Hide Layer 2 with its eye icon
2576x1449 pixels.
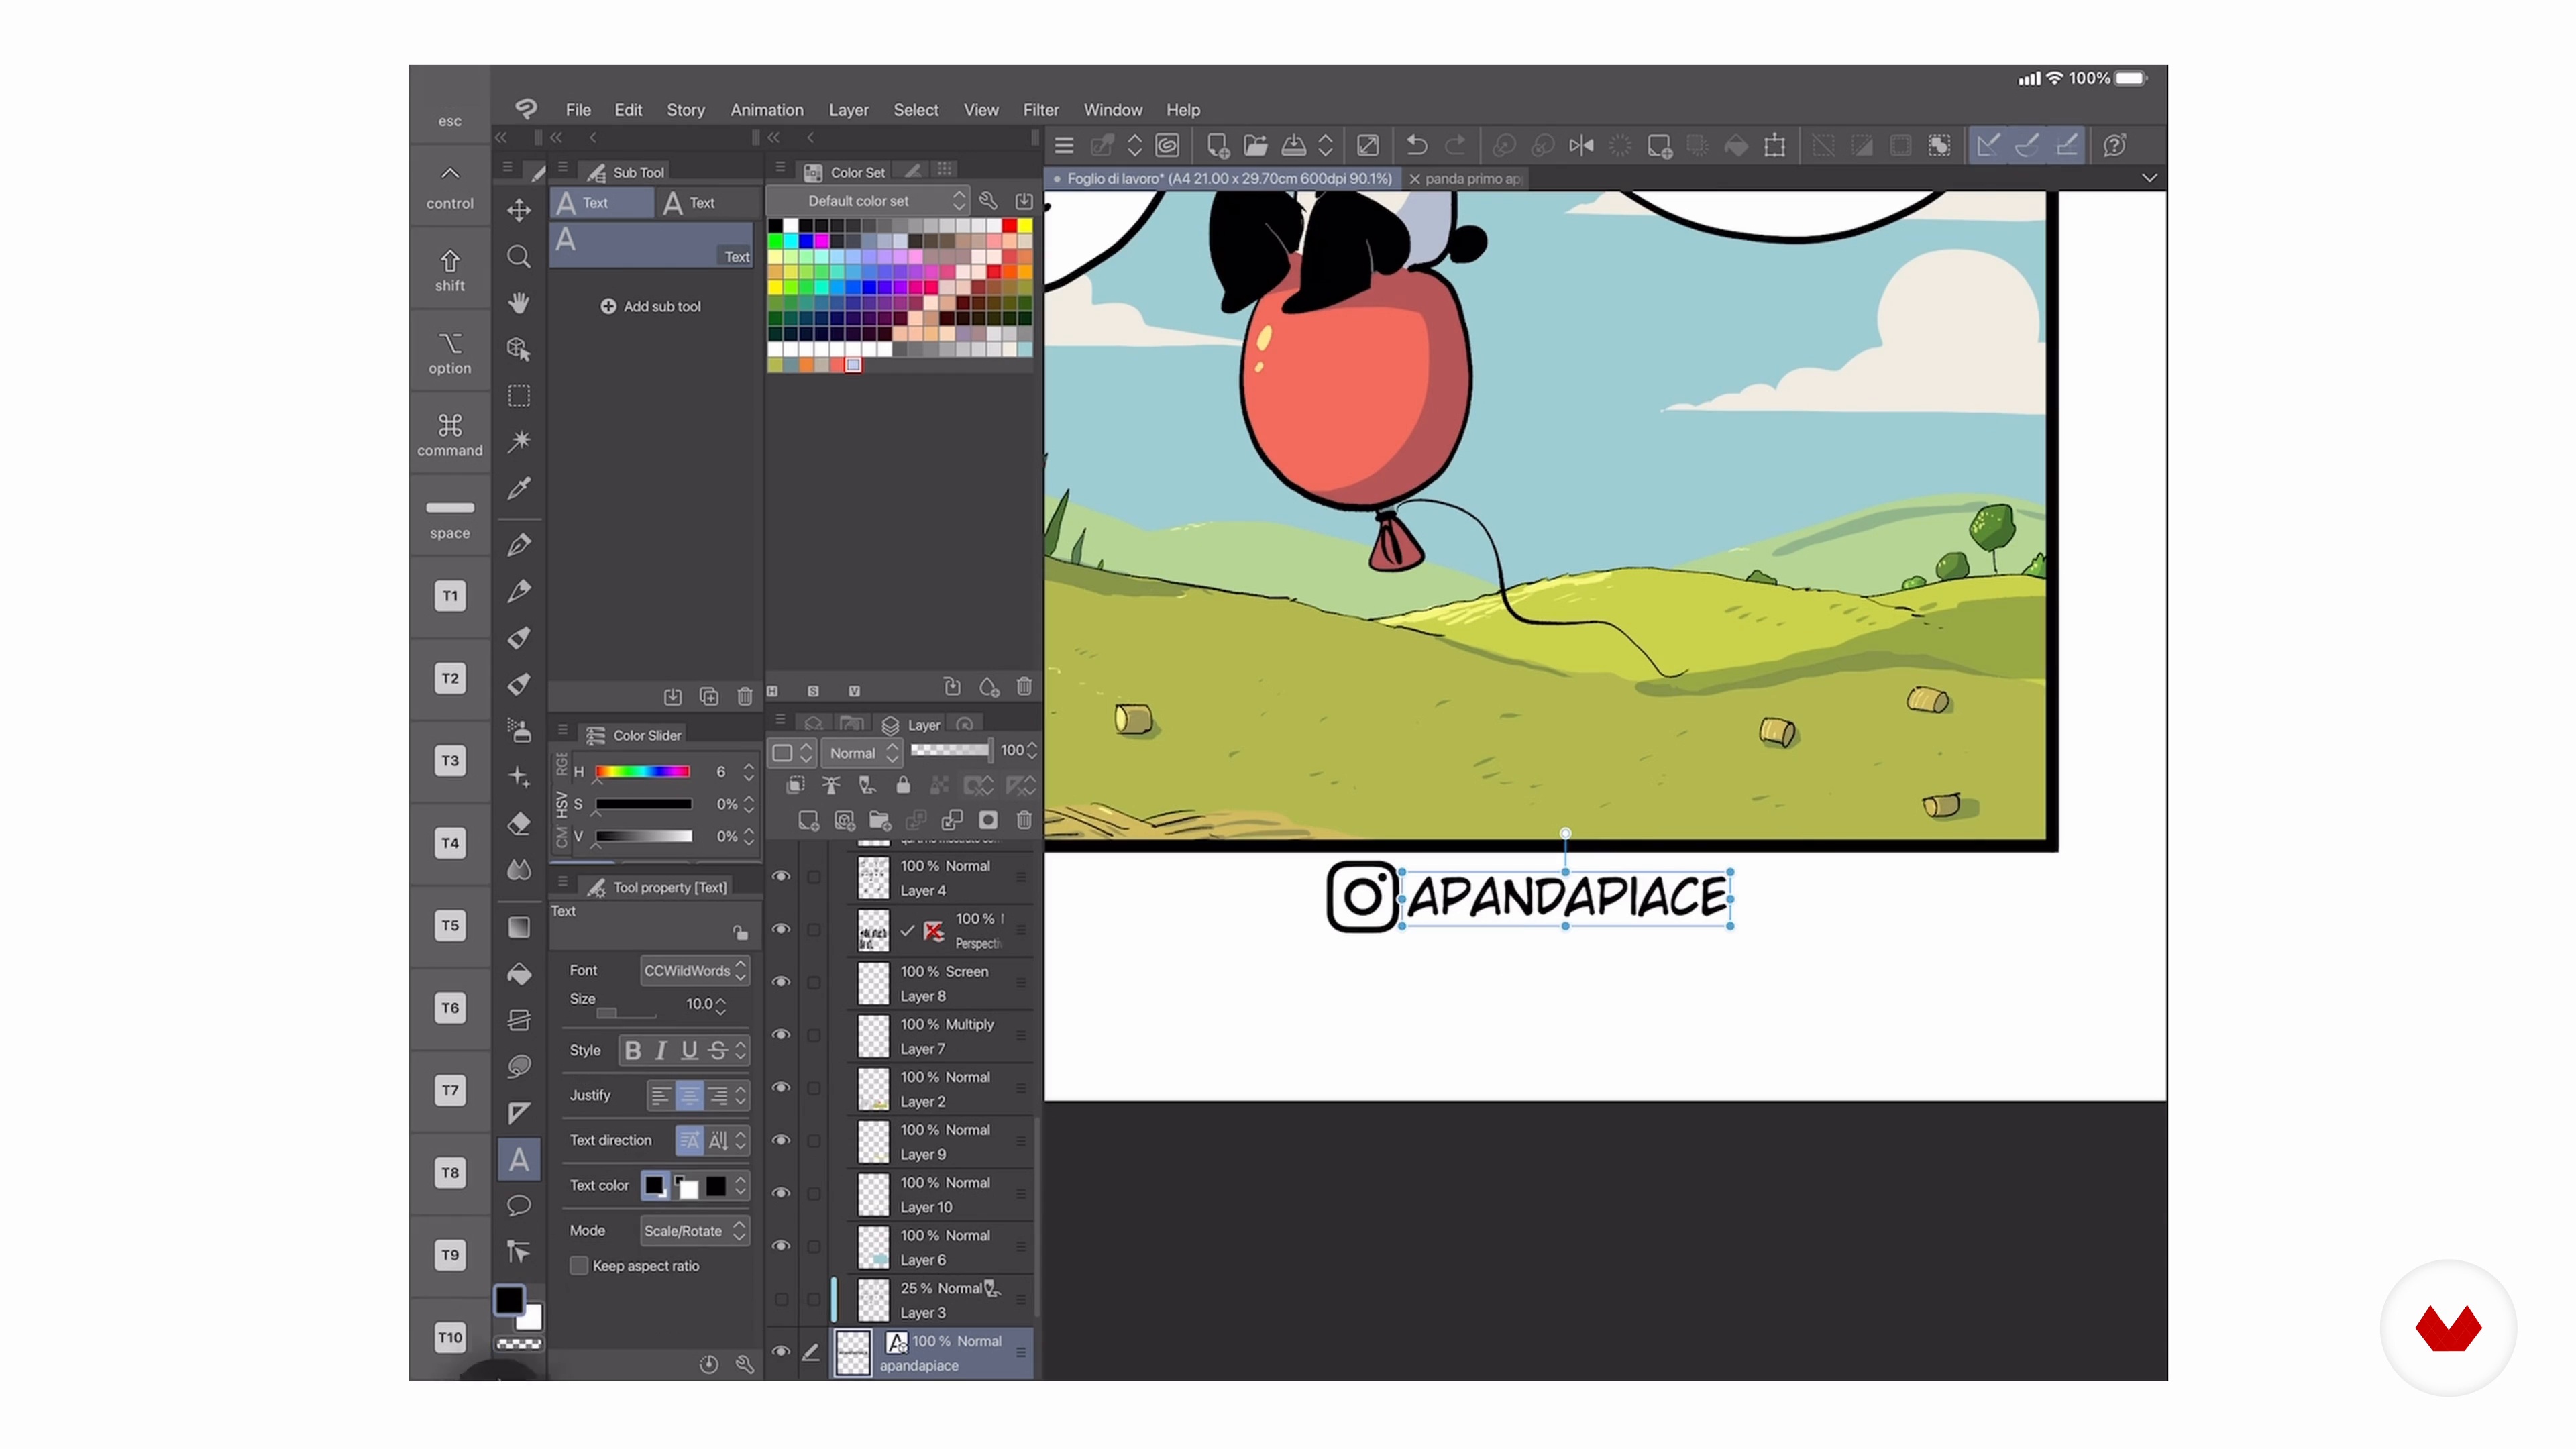(x=781, y=1088)
